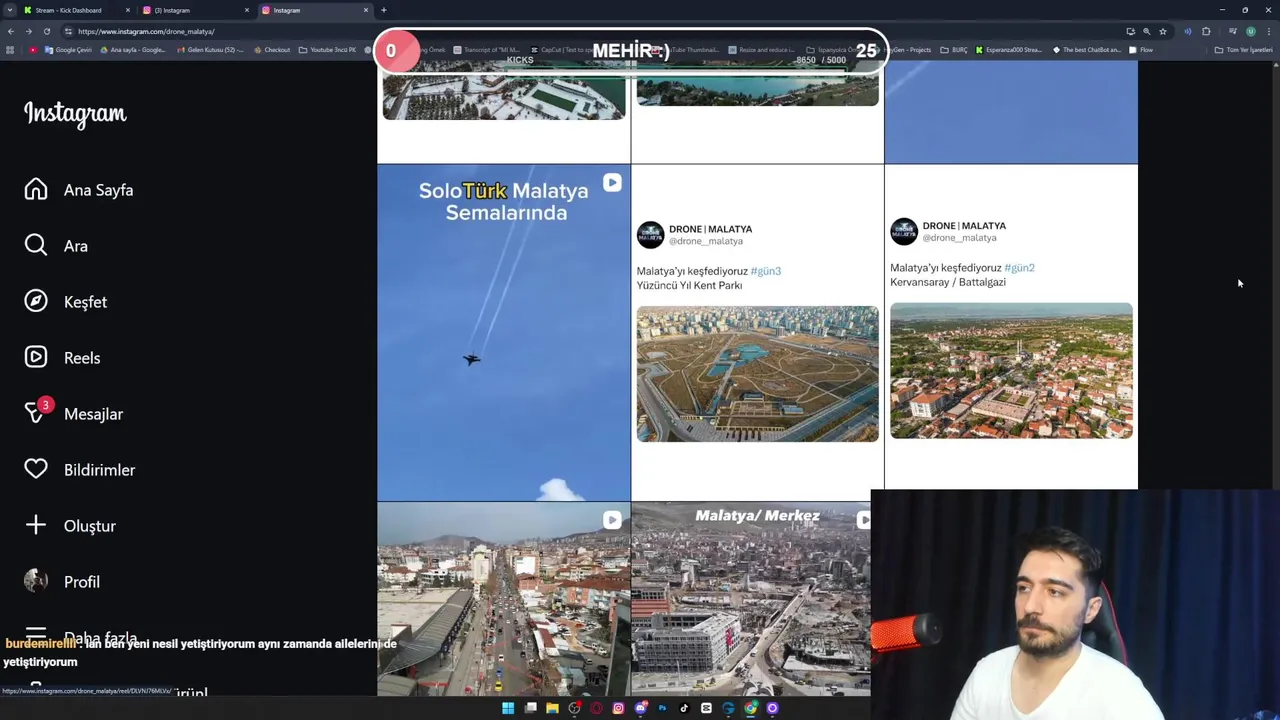1280x720 pixels.
Task: Click reel icon on SoloTürk post
Action: click(x=612, y=184)
